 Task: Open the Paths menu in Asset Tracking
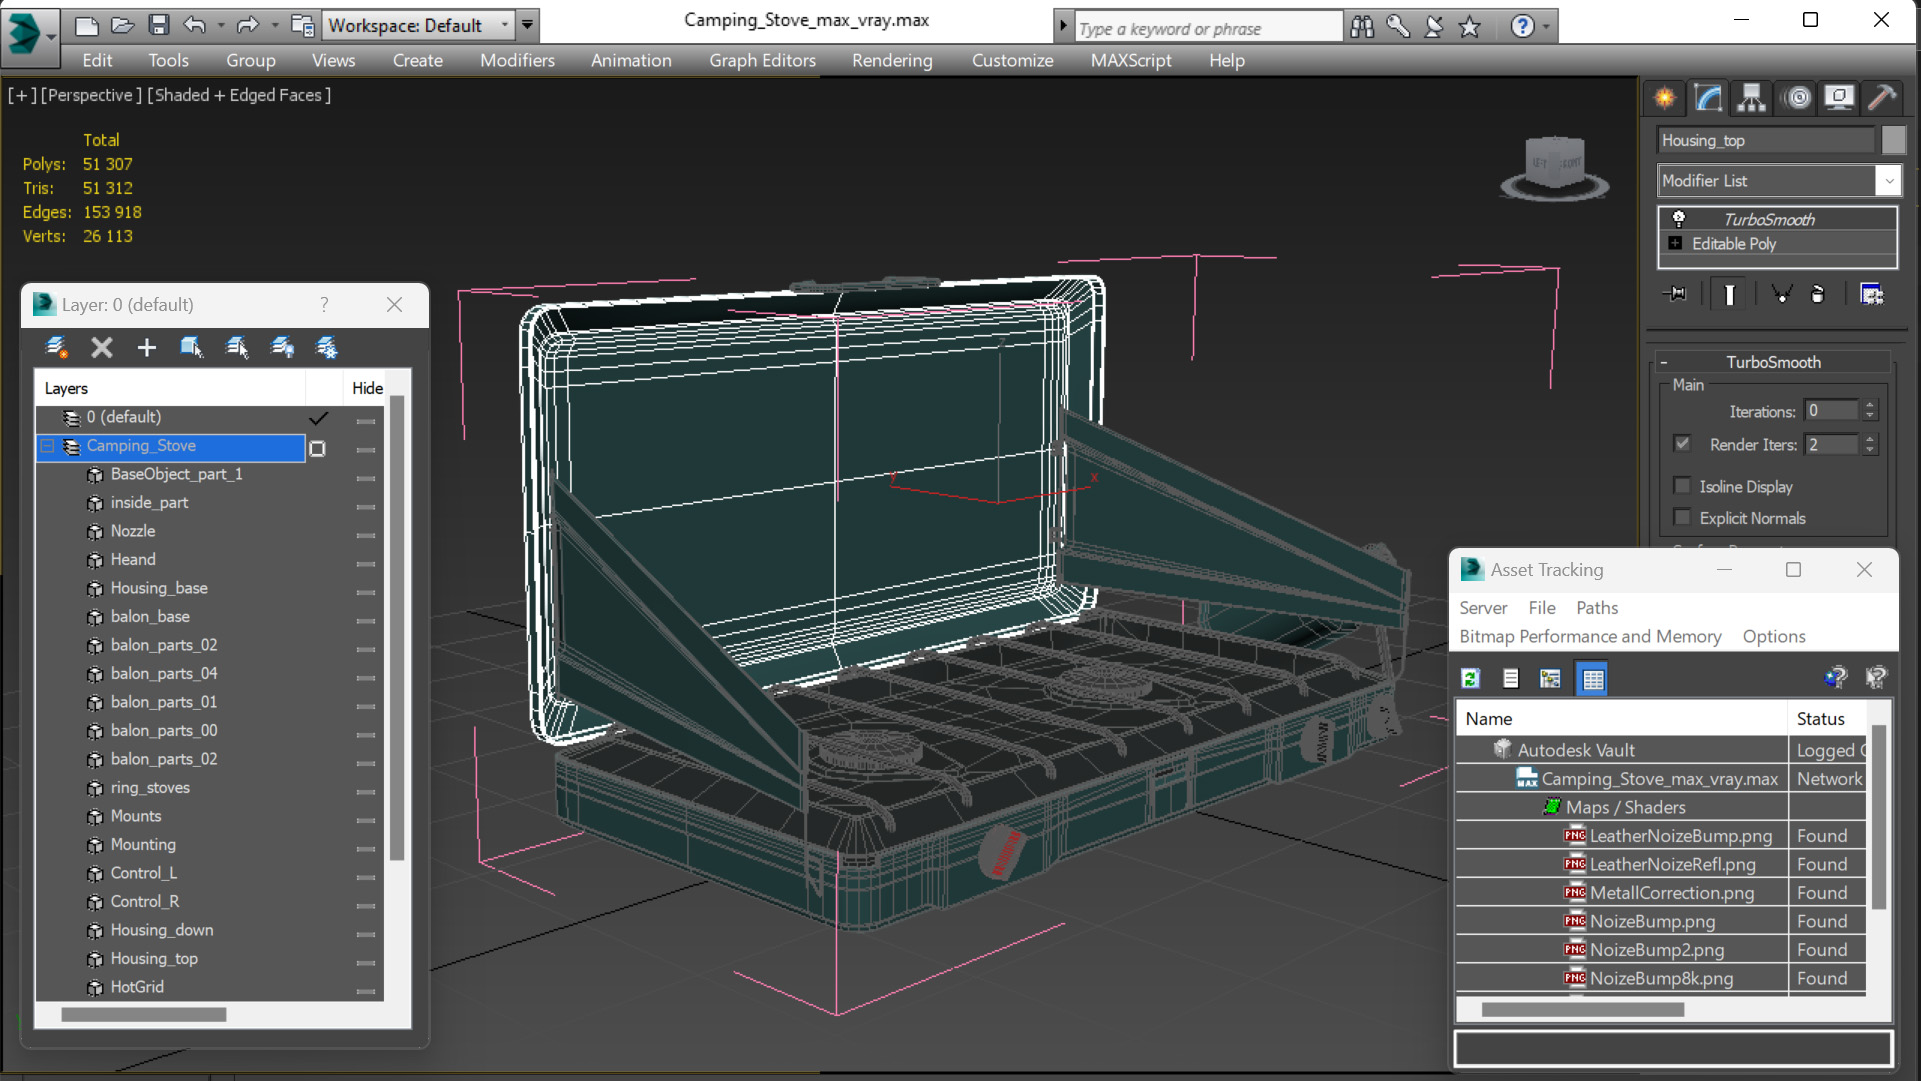tap(1596, 608)
